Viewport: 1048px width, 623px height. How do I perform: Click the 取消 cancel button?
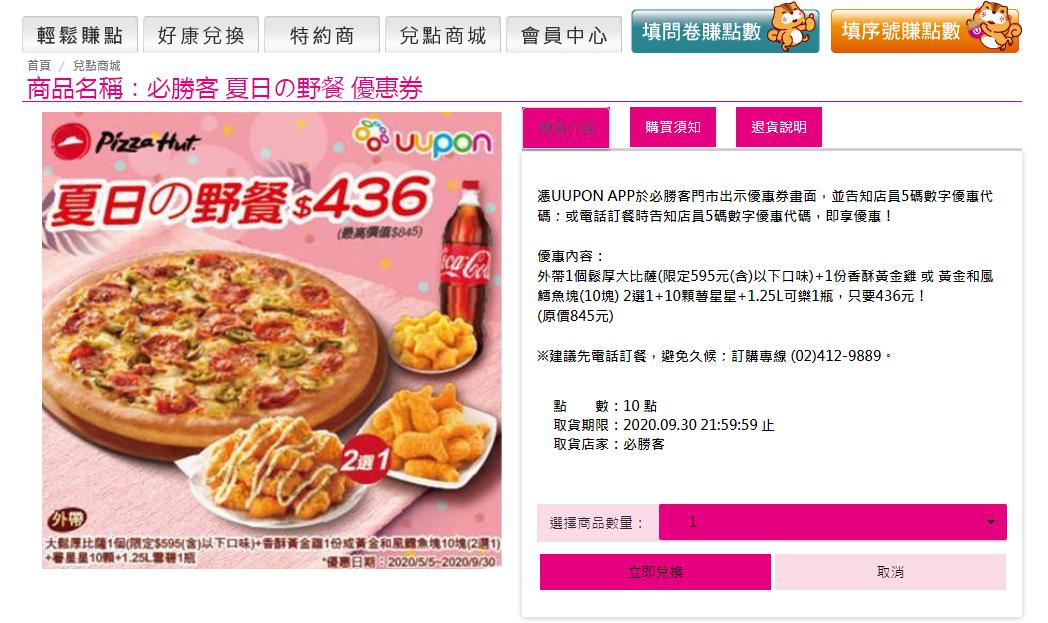890,572
